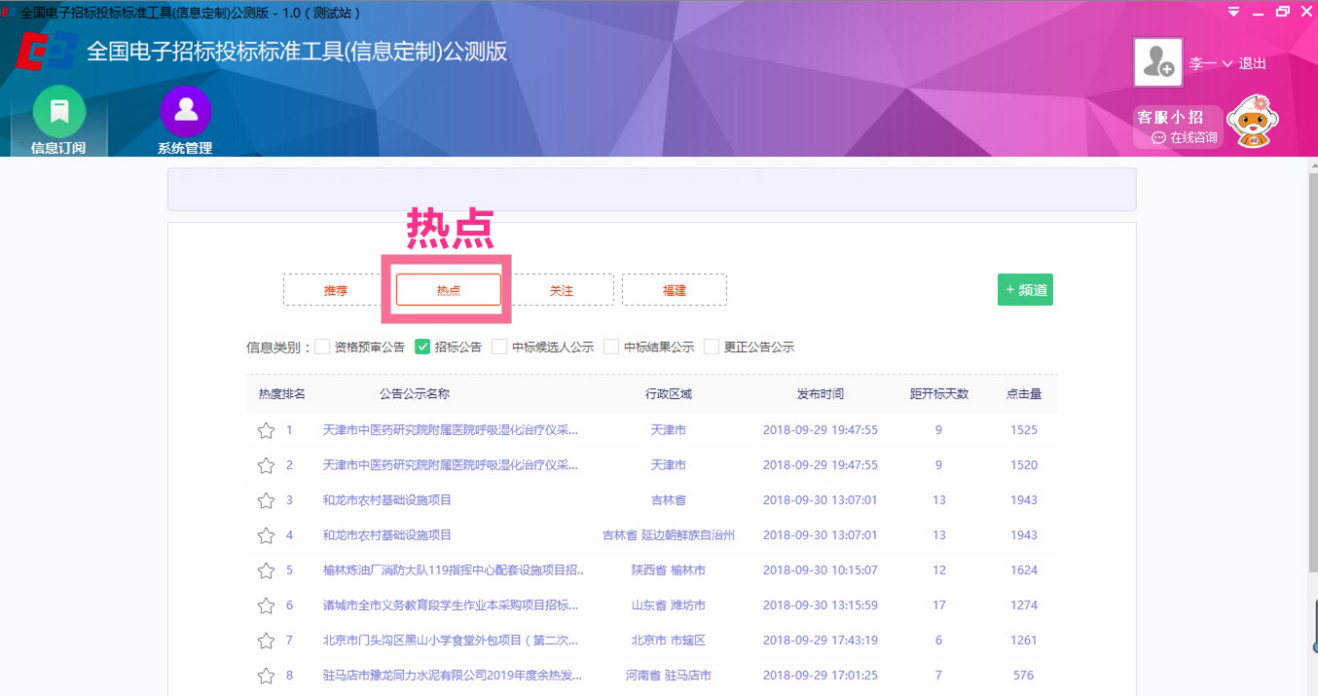Click the 点击量 column header
This screenshot has height=696, width=1318.
1024,394
